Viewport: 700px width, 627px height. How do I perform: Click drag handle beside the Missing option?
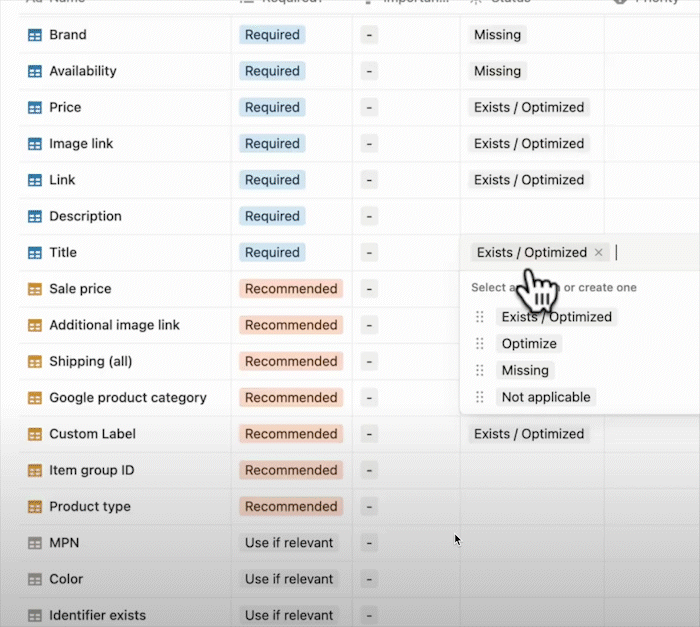pyautogui.click(x=480, y=371)
